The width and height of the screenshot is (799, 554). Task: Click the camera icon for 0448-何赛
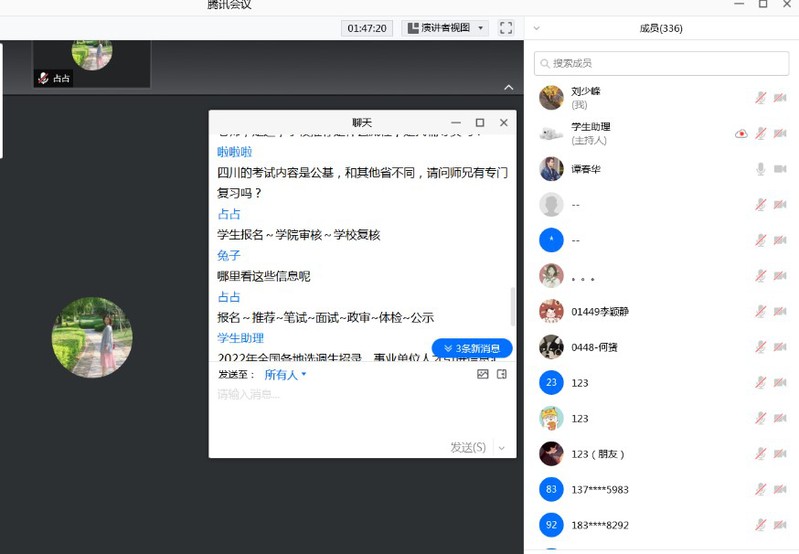[x=780, y=347]
